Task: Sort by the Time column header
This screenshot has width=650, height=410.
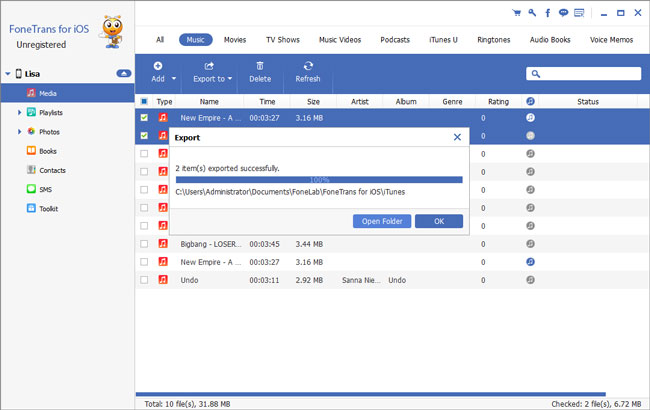Action: click(x=267, y=102)
